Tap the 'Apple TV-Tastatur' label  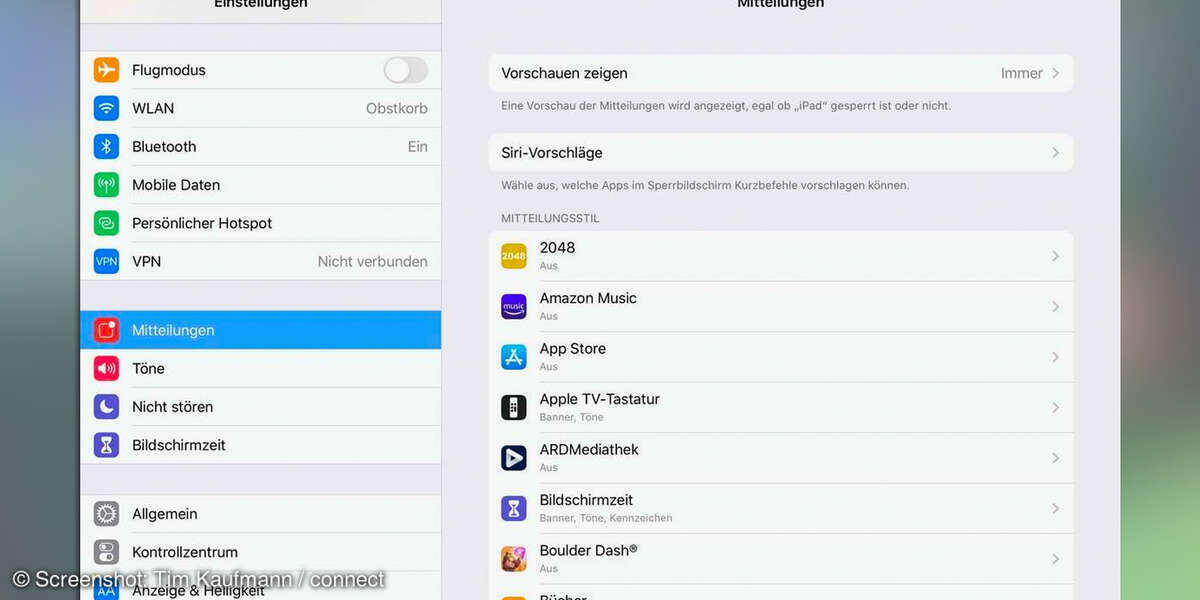(x=600, y=399)
